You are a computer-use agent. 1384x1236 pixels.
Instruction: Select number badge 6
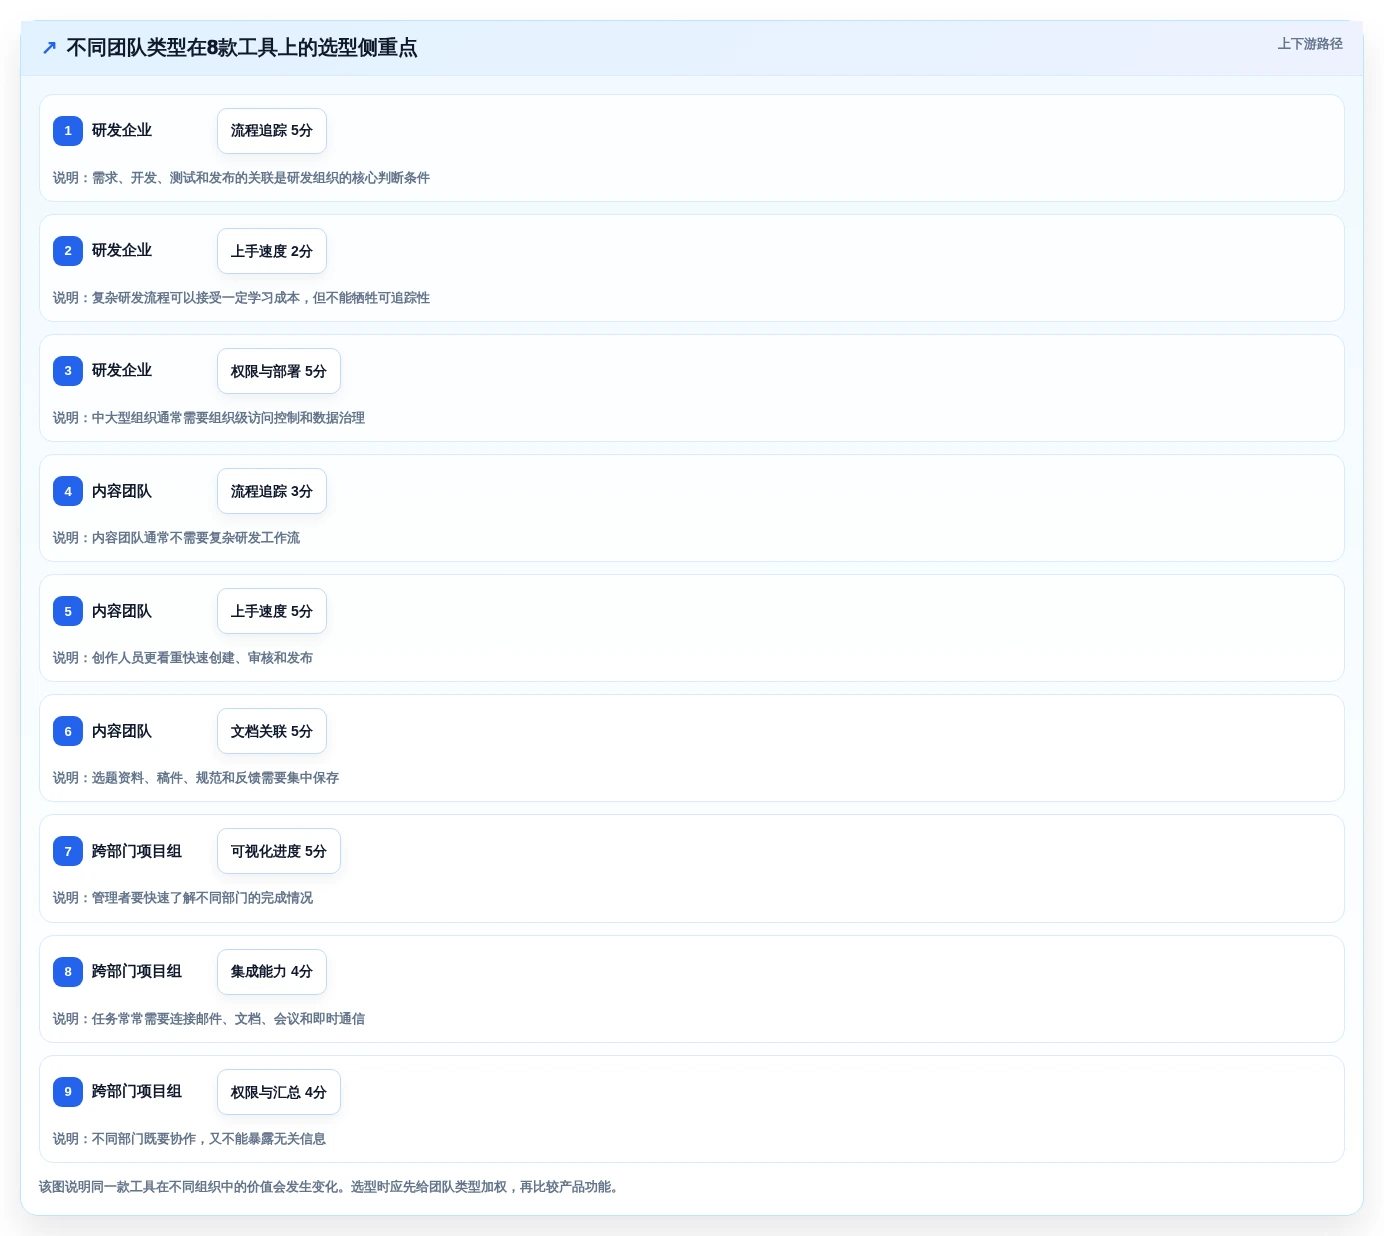tap(68, 731)
